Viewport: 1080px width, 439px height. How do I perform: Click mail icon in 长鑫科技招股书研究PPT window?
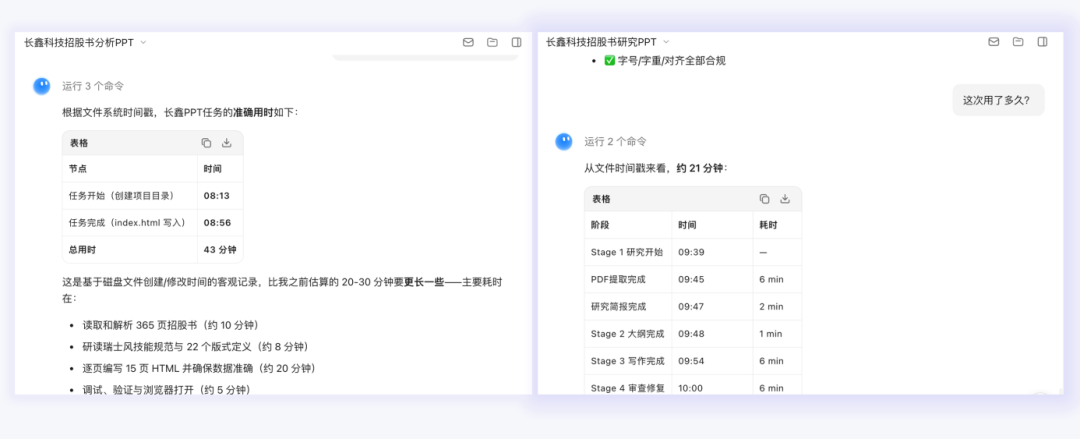click(x=994, y=42)
